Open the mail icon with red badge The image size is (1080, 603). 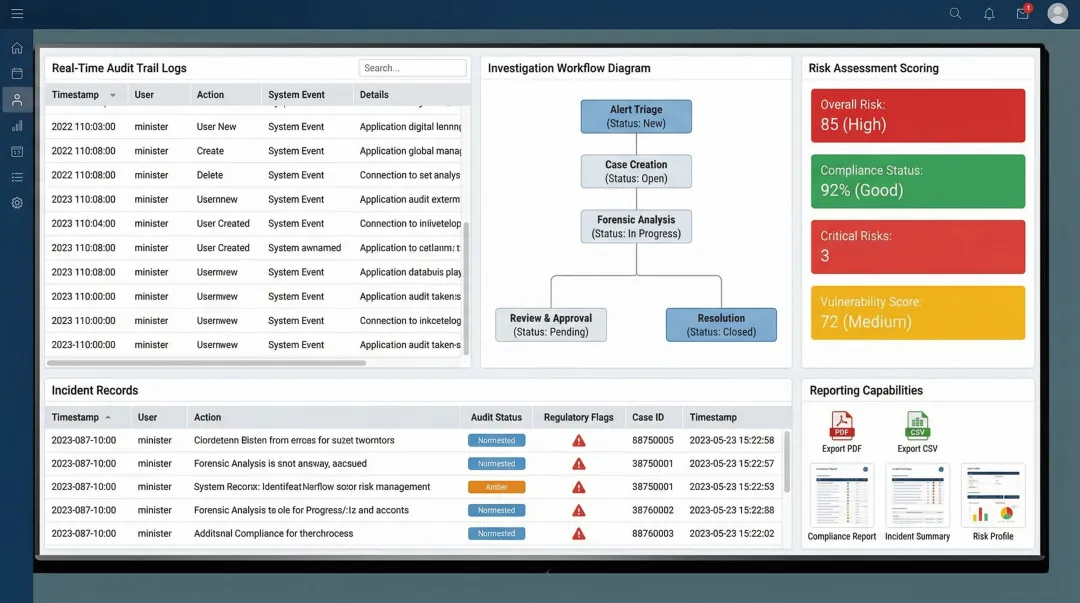tap(1022, 14)
